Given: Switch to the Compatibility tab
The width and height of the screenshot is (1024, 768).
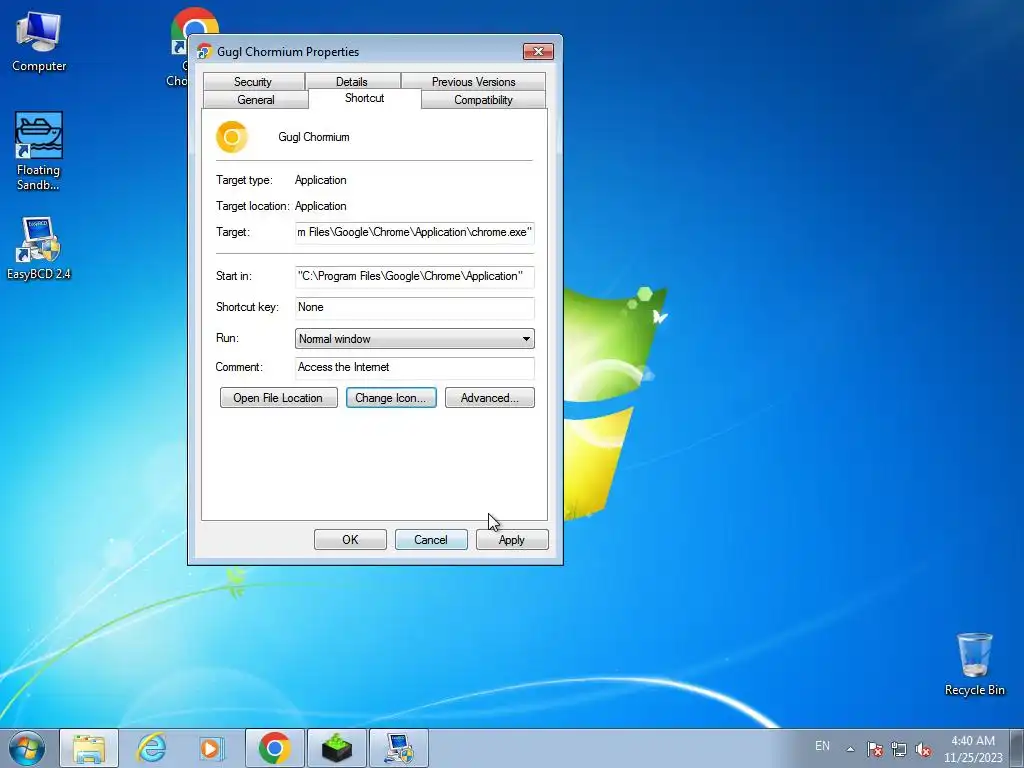Looking at the screenshot, I should point(483,99).
